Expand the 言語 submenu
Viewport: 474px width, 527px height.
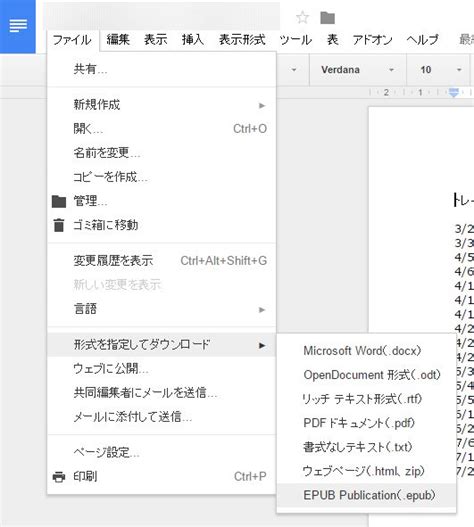pyautogui.click(x=162, y=309)
